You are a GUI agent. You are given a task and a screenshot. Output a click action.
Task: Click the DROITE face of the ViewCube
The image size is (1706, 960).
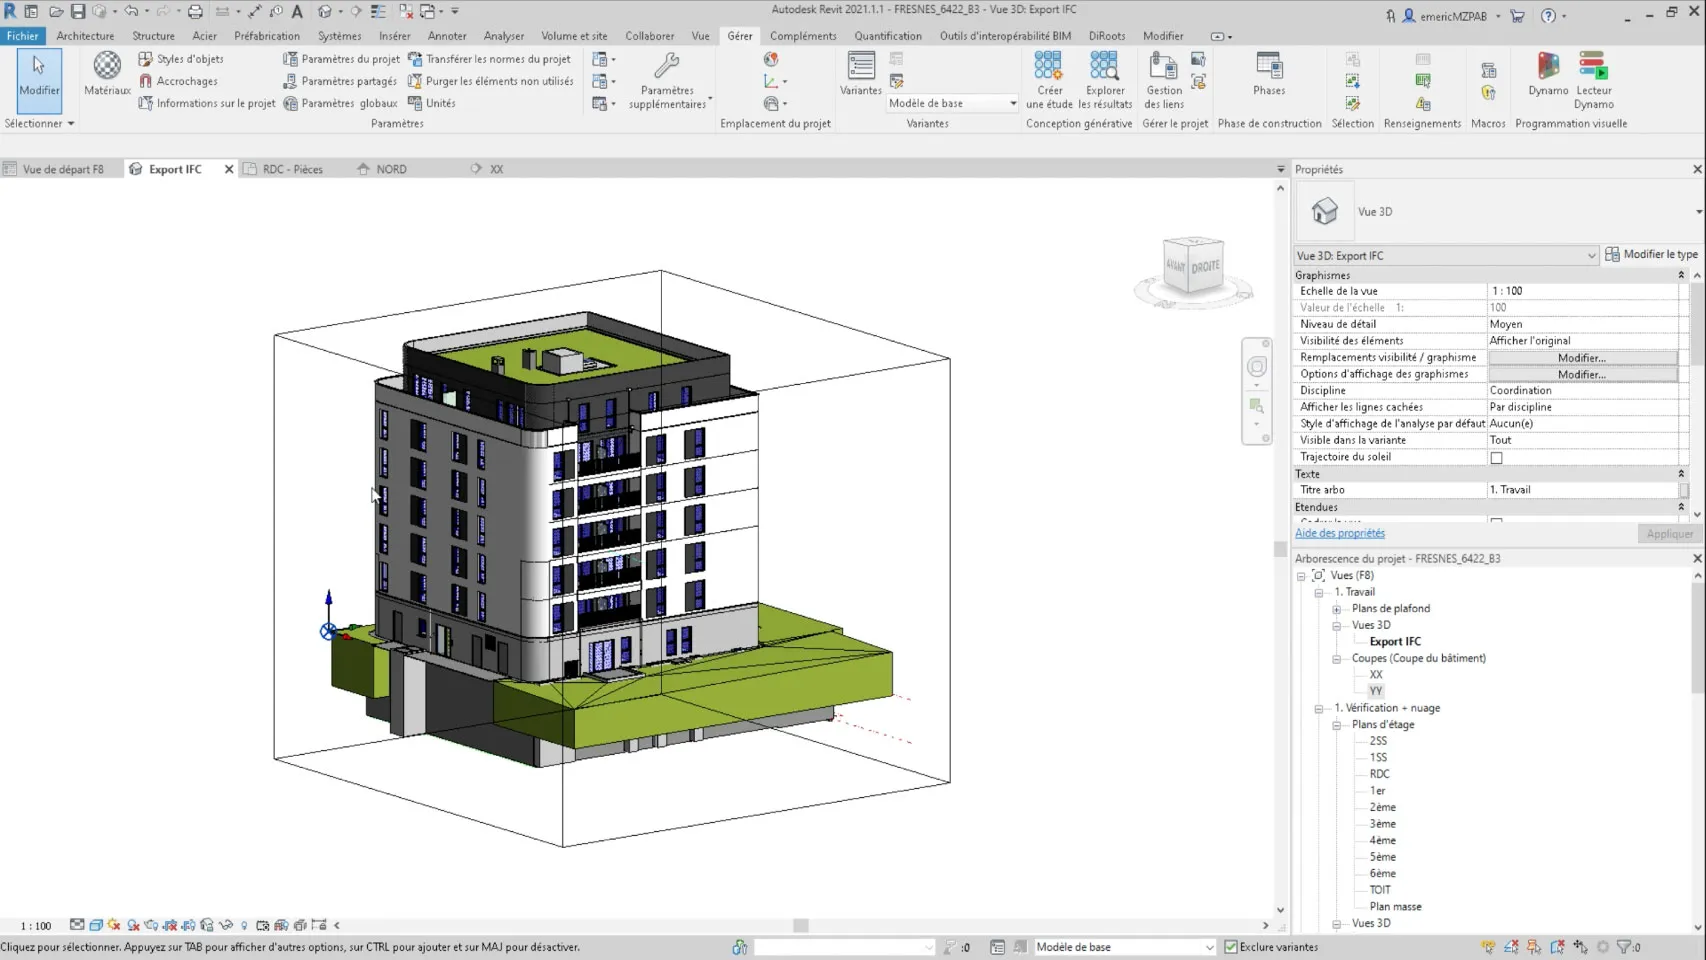pyautogui.click(x=1208, y=266)
